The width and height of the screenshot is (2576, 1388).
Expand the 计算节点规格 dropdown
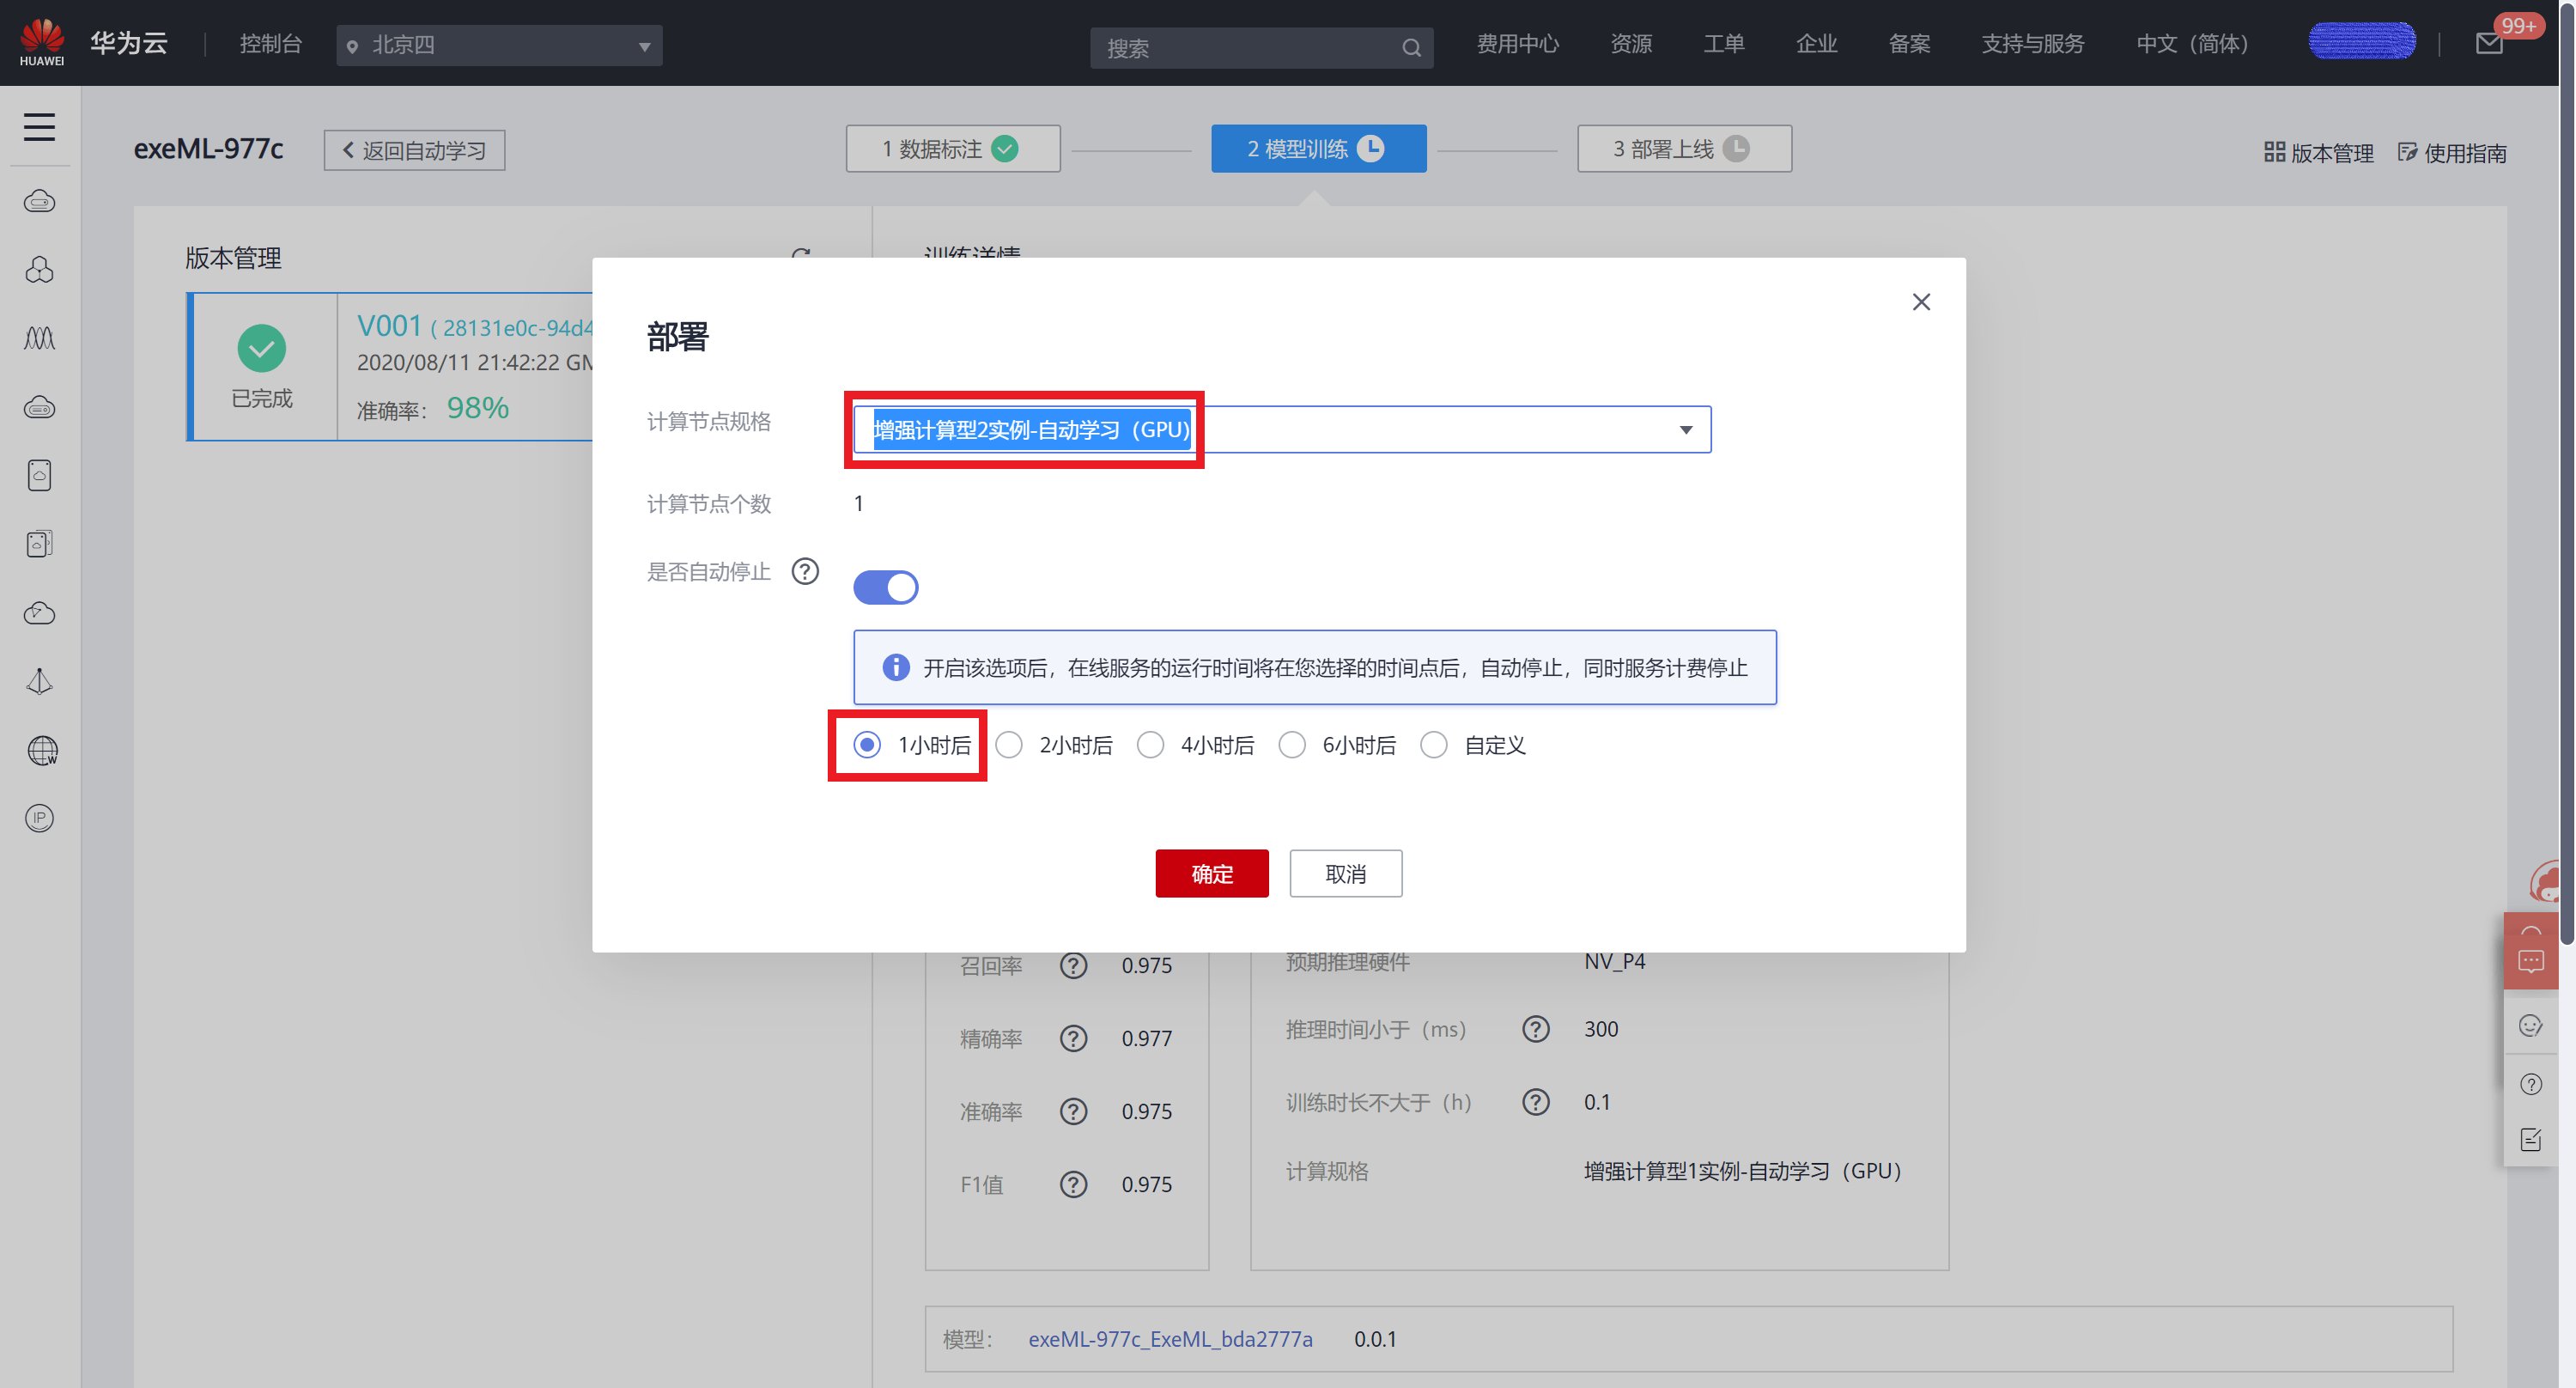(x=1685, y=430)
